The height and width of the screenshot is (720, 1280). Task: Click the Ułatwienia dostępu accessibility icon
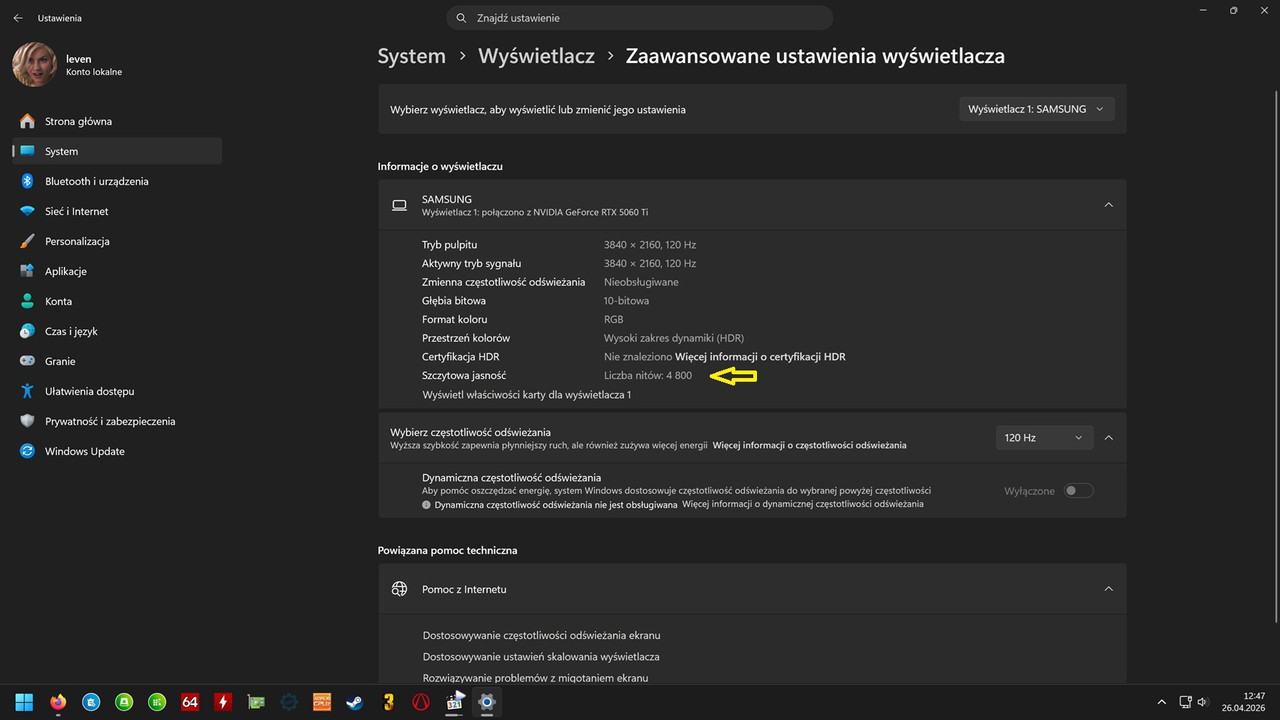coord(27,391)
